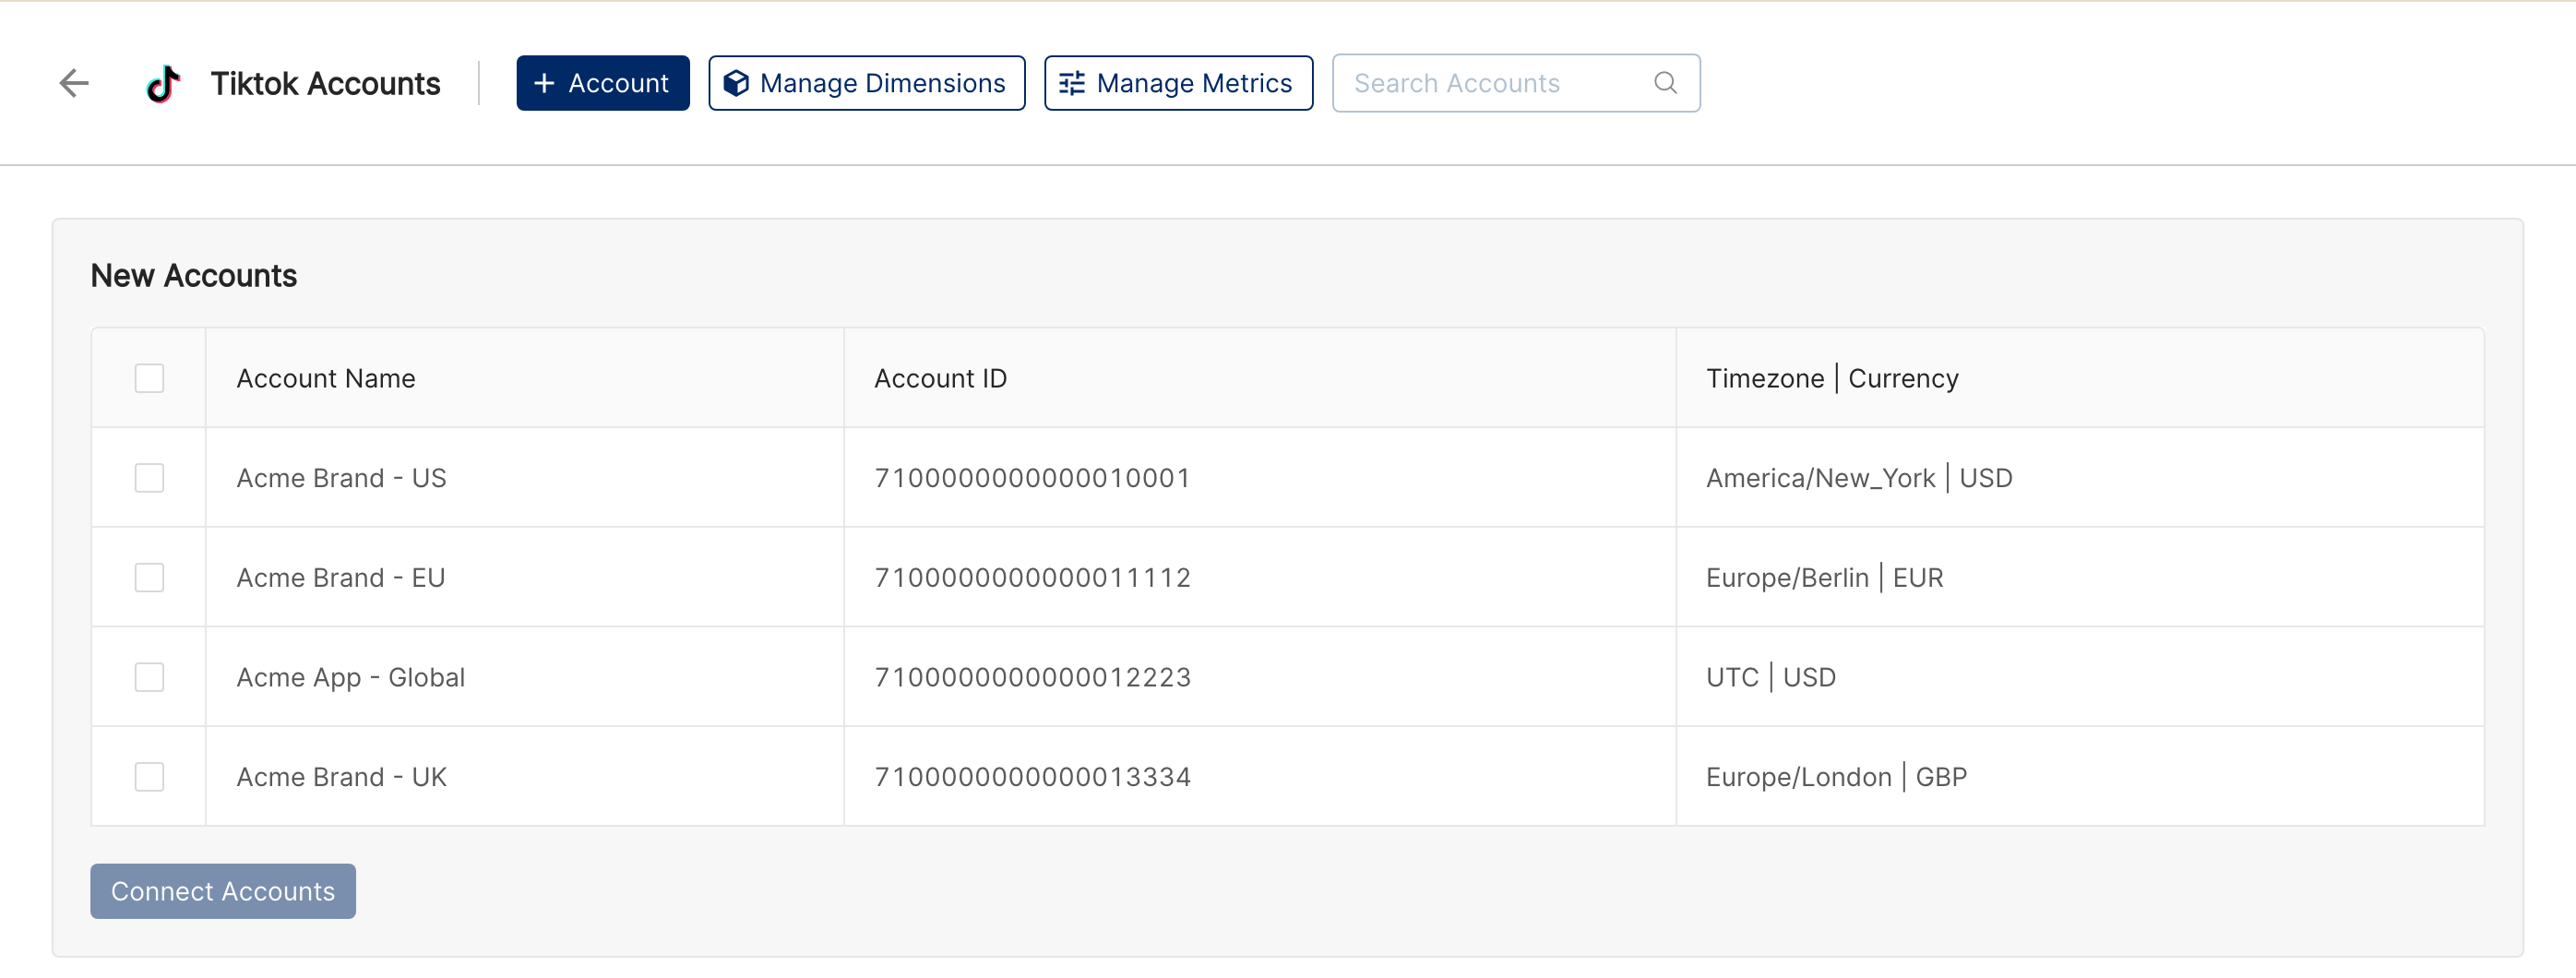Open Manage Dimensions
2576x978 pixels.
click(x=866, y=83)
